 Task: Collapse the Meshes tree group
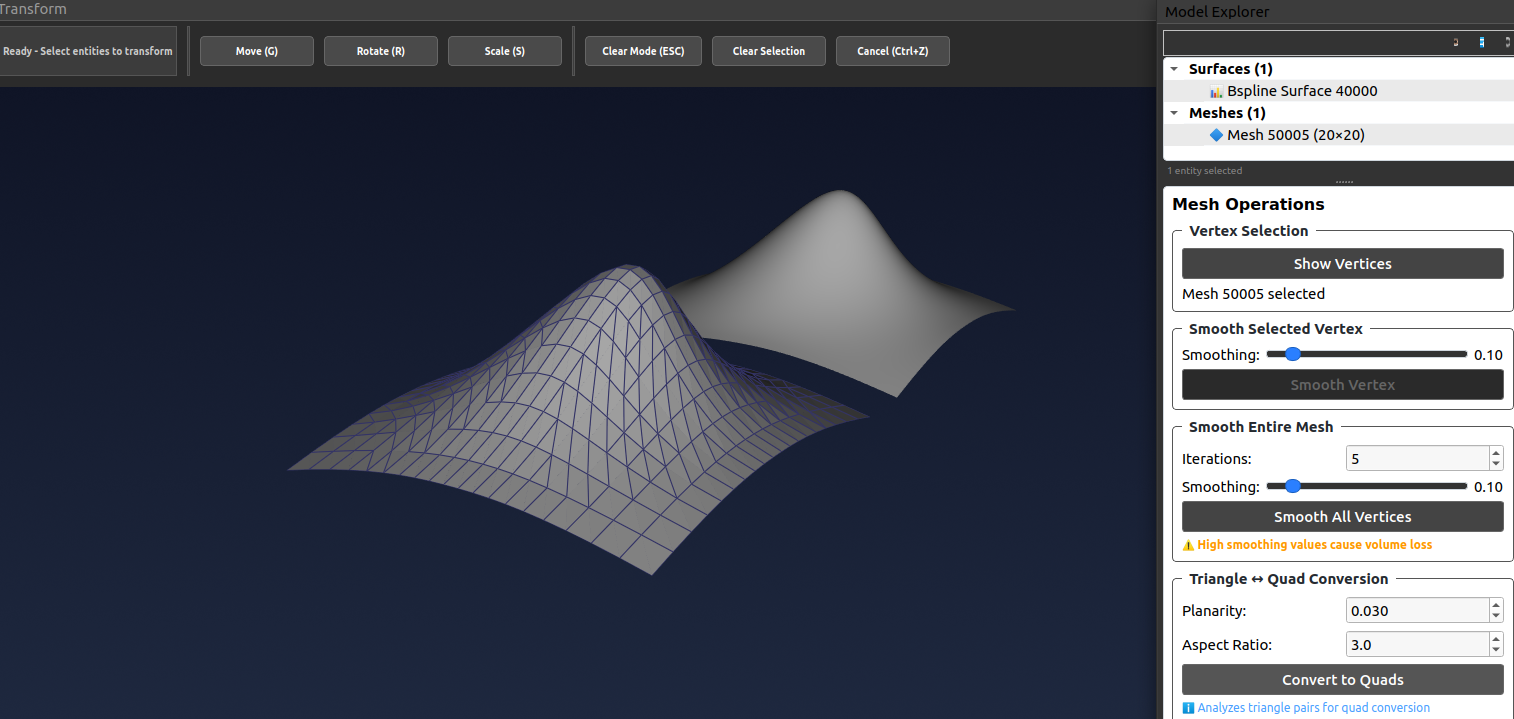pyautogui.click(x=1174, y=113)
